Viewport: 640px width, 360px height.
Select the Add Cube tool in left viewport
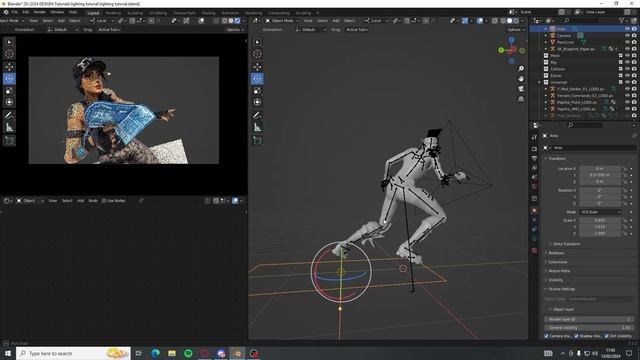click(9, 140)
